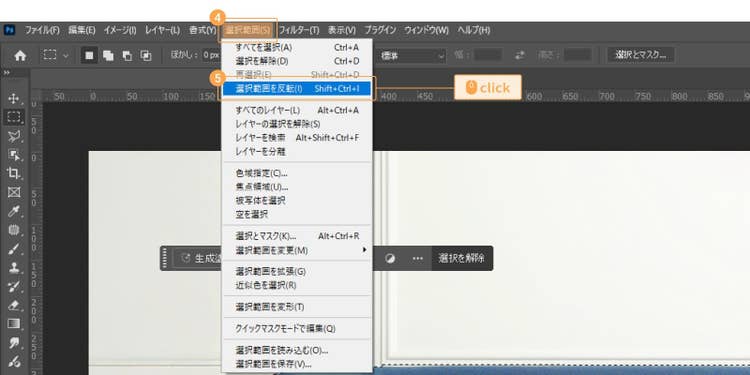Click the mask icon in contextual task bar
750x375 pixels.
390,259
